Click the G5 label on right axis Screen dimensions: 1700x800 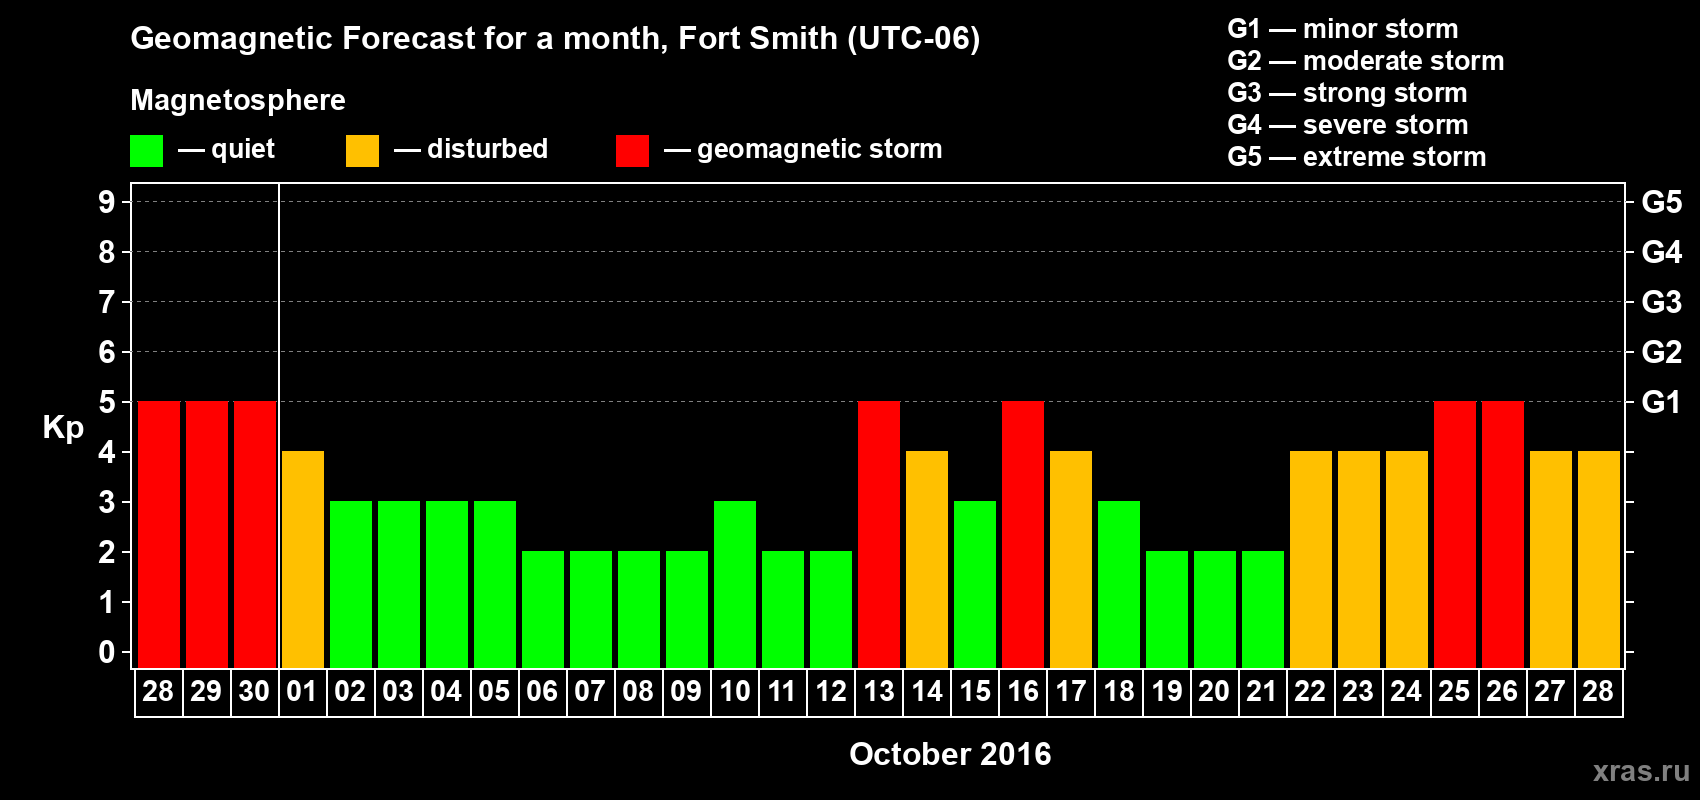tap(1662, 202)
